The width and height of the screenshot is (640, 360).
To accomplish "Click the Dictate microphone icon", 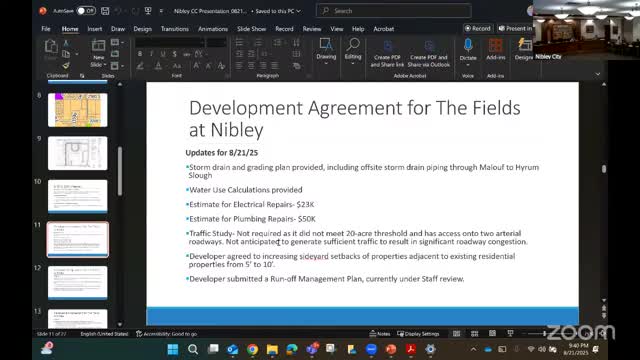I will point(468,45).
